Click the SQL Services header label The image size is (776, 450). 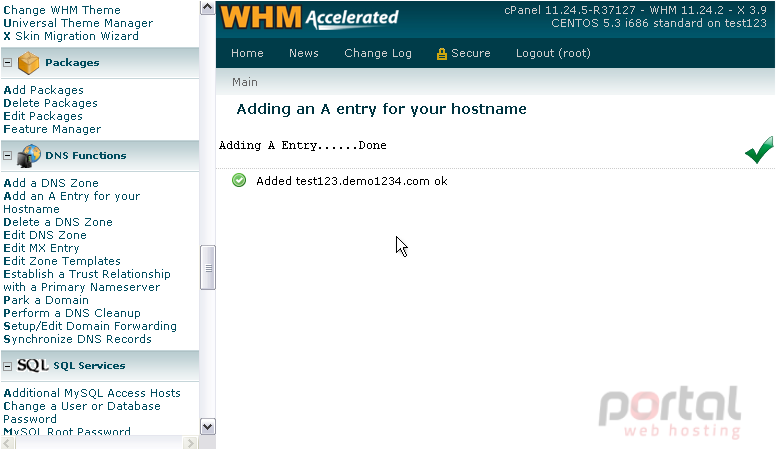[x=89, y=366]
